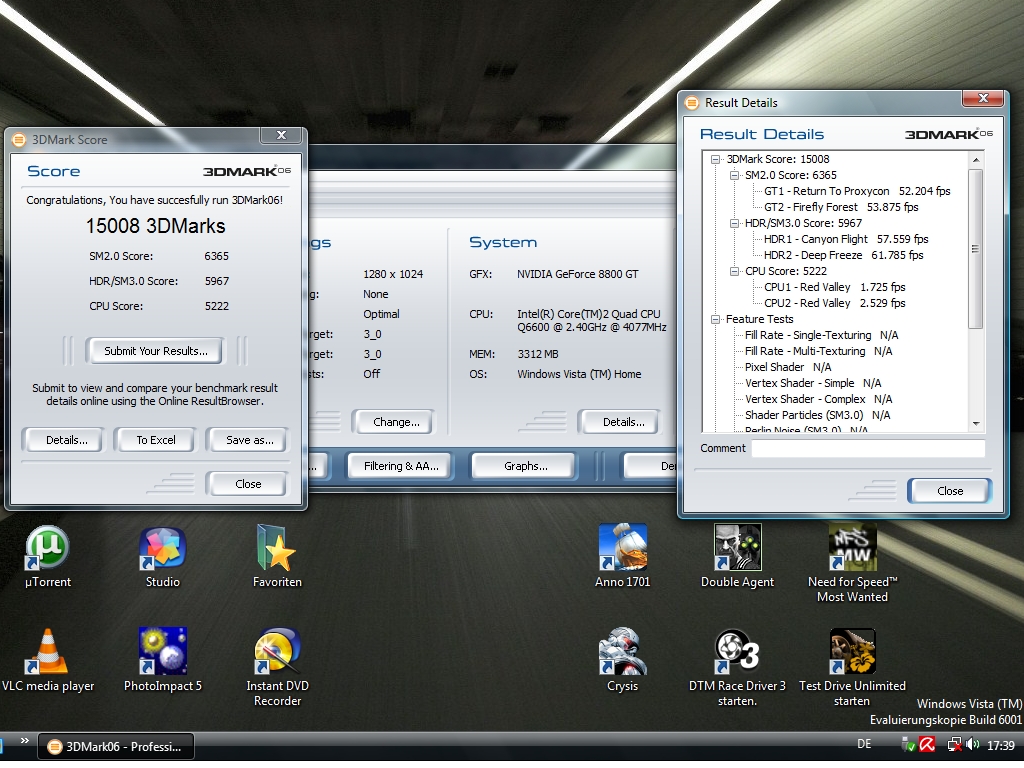Viewport: 1024px width, 768px height.
Task: Select CPU2 - Red Valley row
Action: (x=835, y=303)
